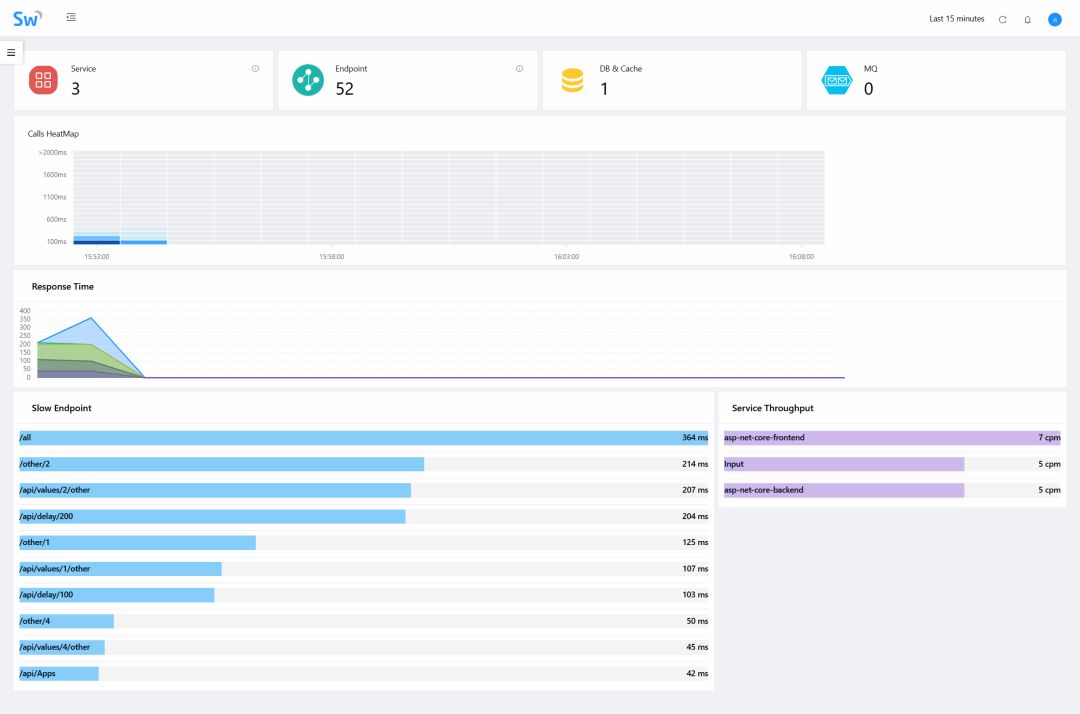Open the notifications bell
The image size is (1080, 714).
pyautogui.click(x=1027, y=19)
